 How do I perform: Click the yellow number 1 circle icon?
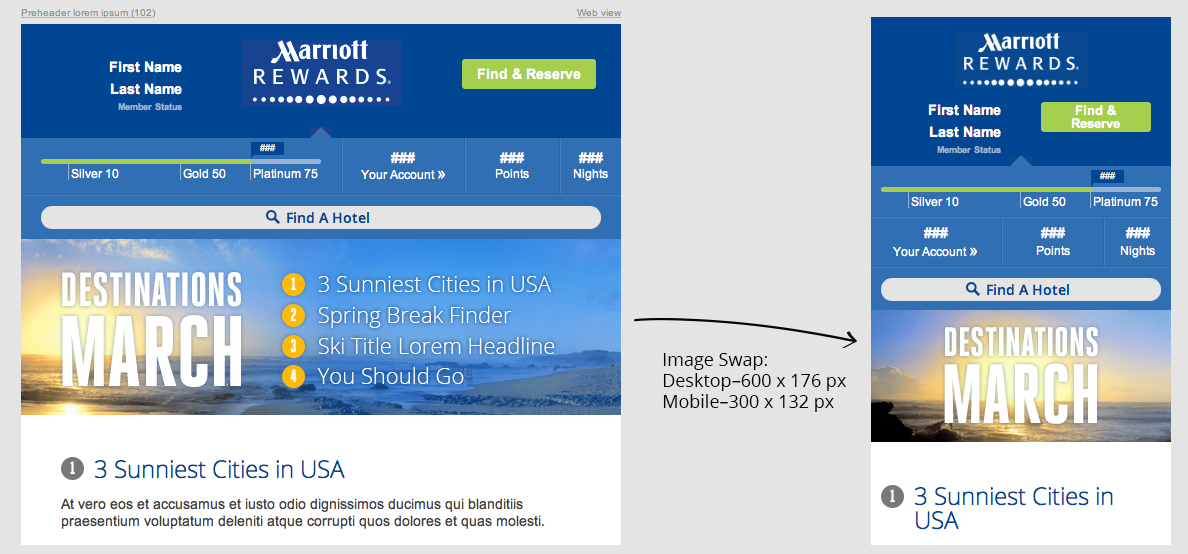tap(293, 285)
